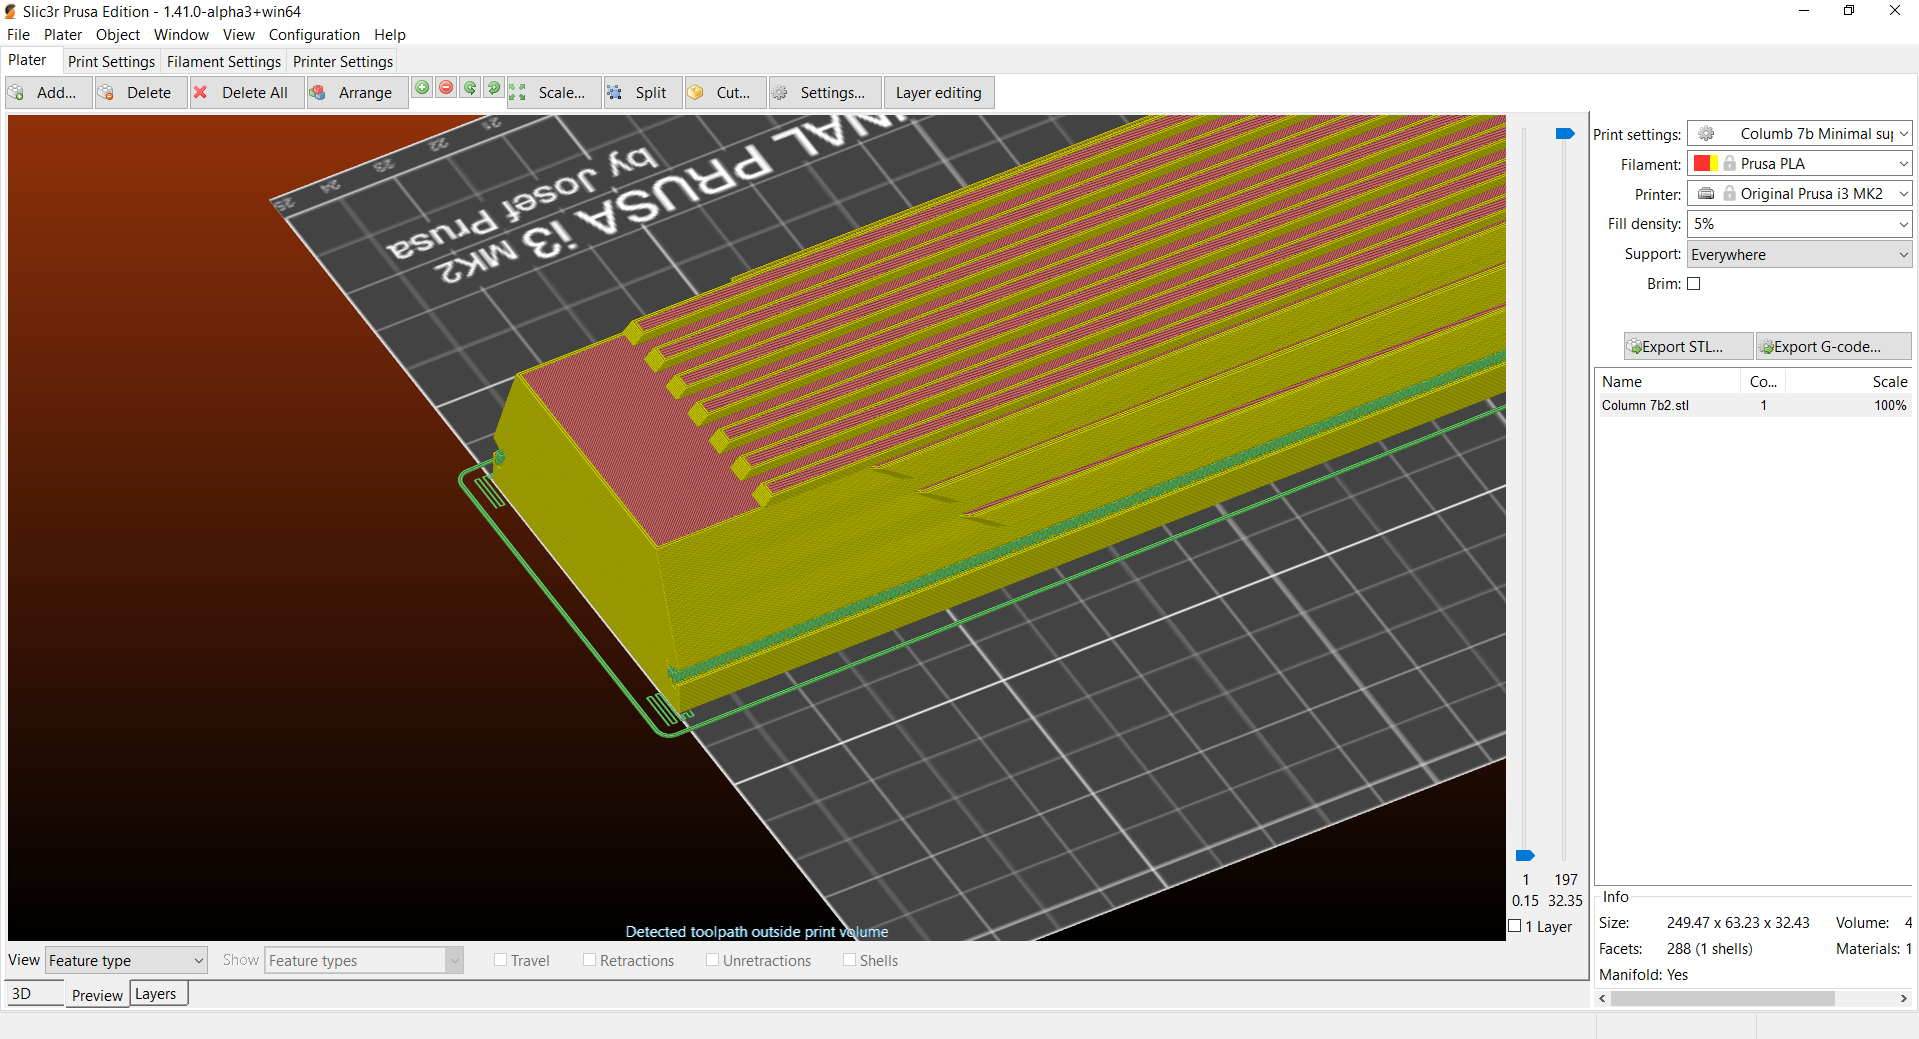Enable the Retractions checkbox
The height and width of the screenshot is (1039, 1919).
(x=589, y=960)
